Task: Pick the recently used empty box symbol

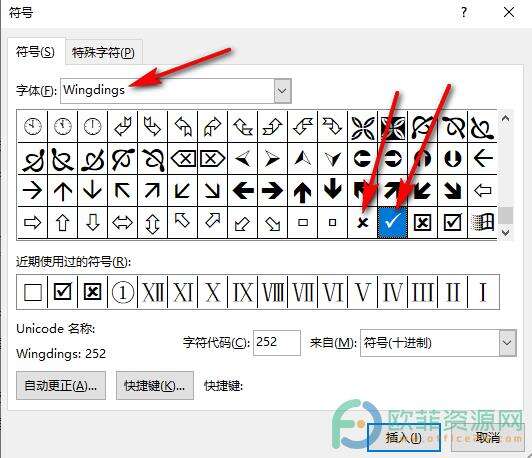Action: tap(33, 292)
